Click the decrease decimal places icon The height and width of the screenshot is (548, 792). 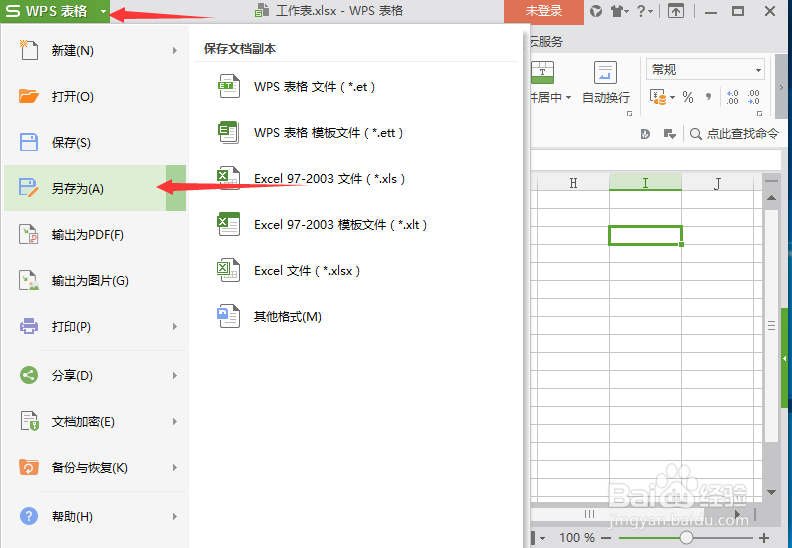pyautogui.click(x=754, y=97)
